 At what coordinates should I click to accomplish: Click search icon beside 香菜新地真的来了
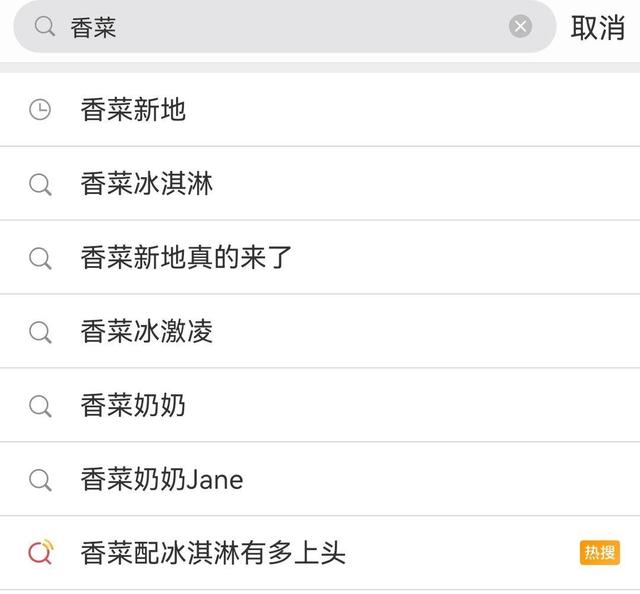pos(40,259)
